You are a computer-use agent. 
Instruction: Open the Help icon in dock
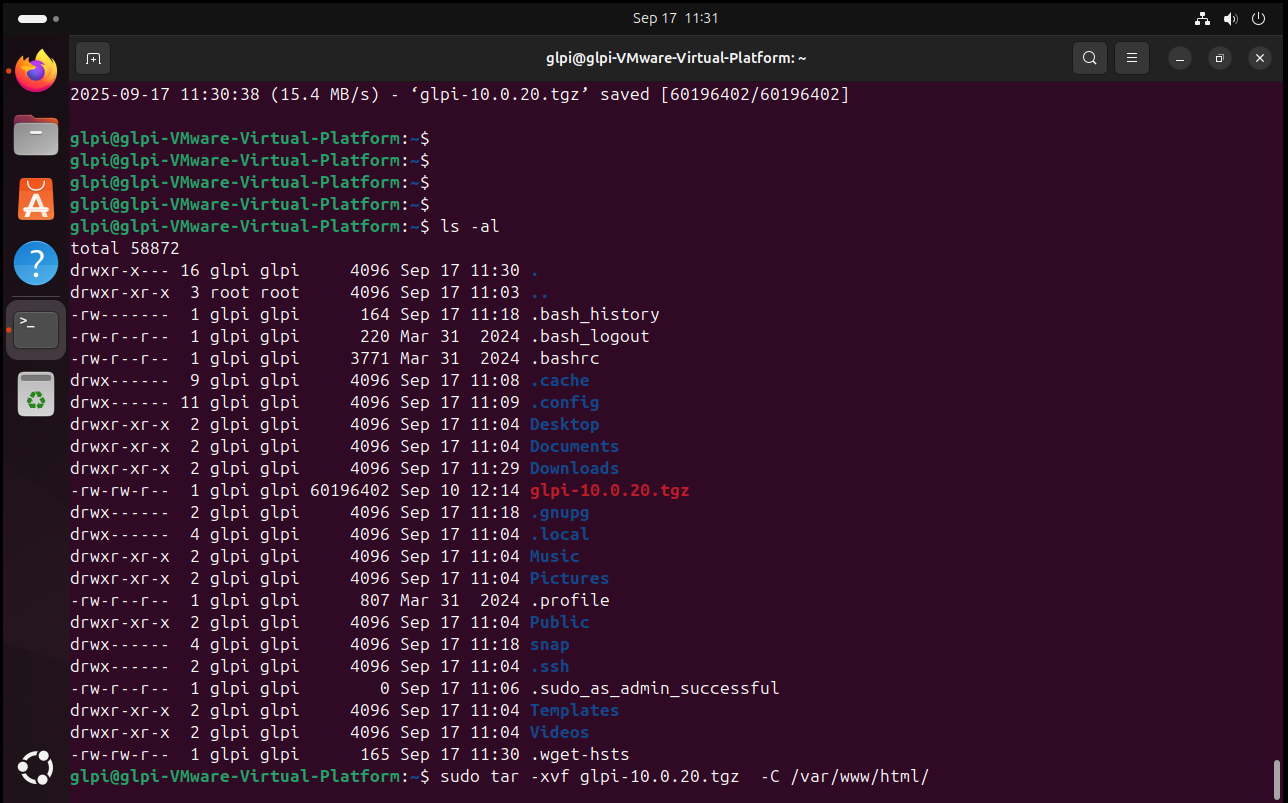(36, 264)
